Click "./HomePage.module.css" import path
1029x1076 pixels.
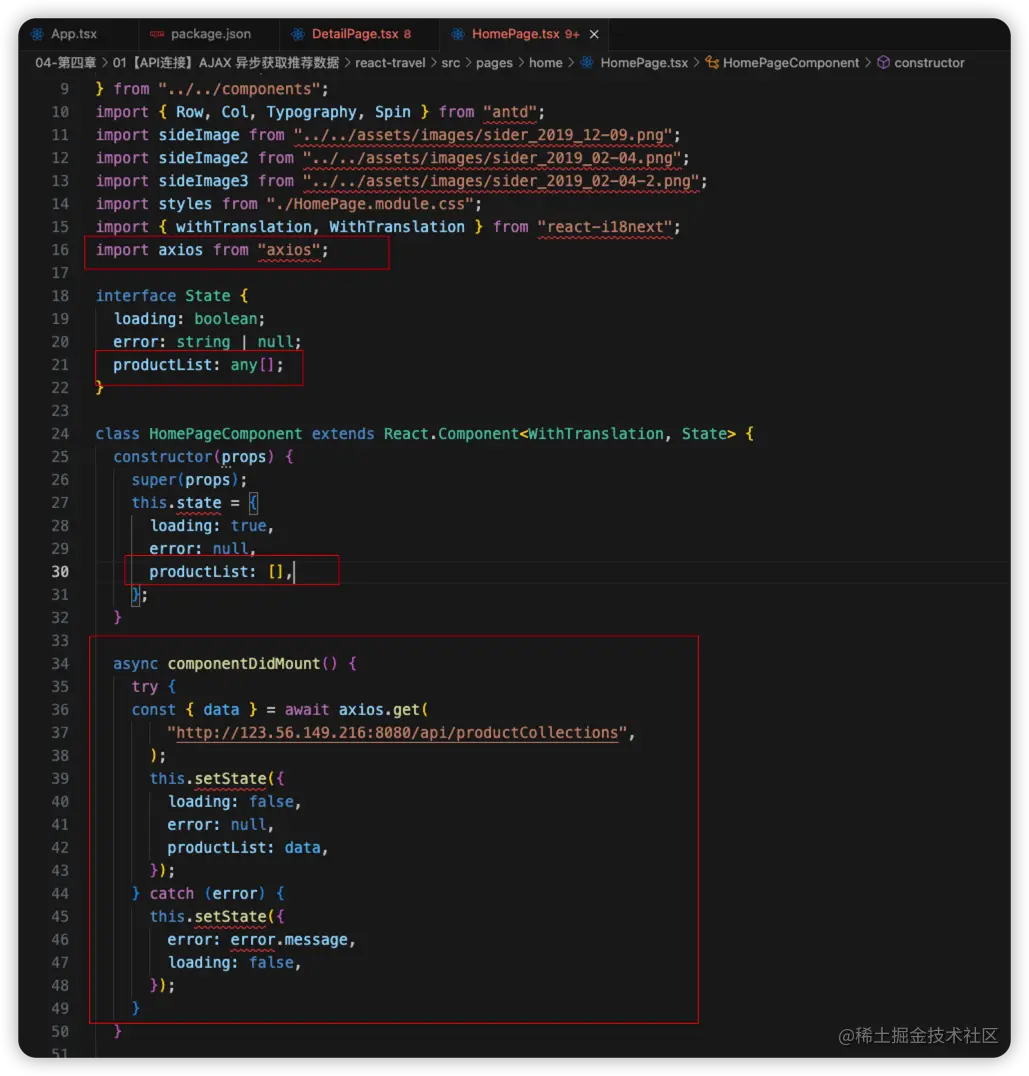point(370,204)
